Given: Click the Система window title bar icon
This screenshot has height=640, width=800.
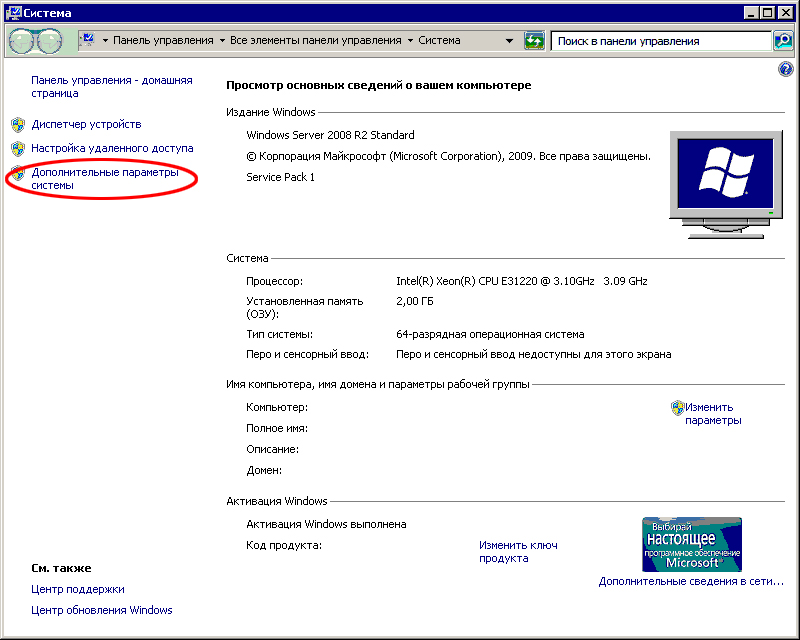Looking at the screenshot, I should point(13,13).
